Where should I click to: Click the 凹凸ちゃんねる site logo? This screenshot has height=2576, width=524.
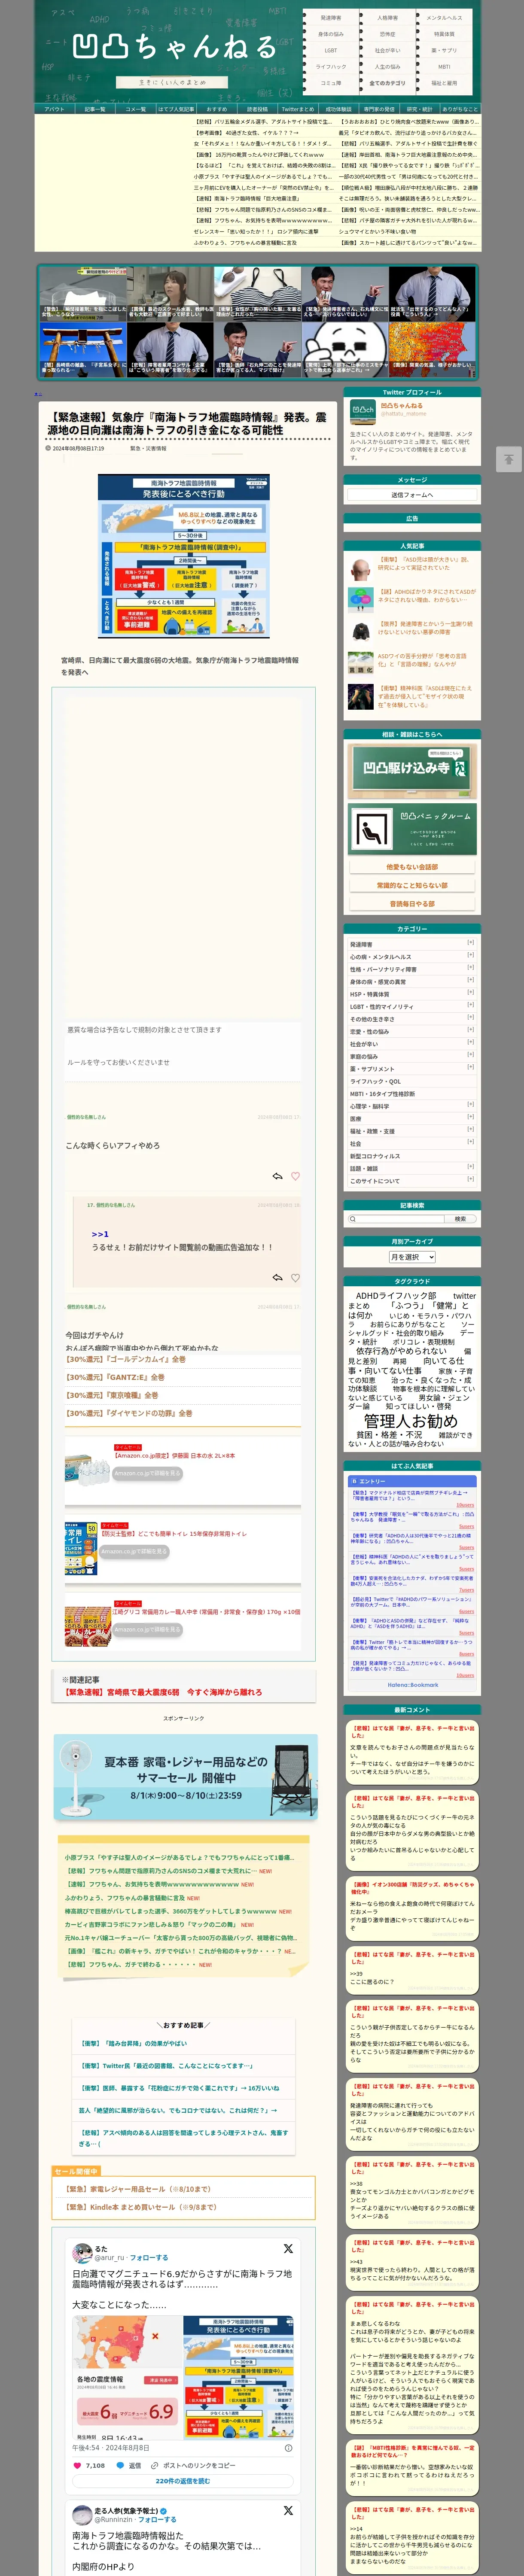[x=174, y=47]
